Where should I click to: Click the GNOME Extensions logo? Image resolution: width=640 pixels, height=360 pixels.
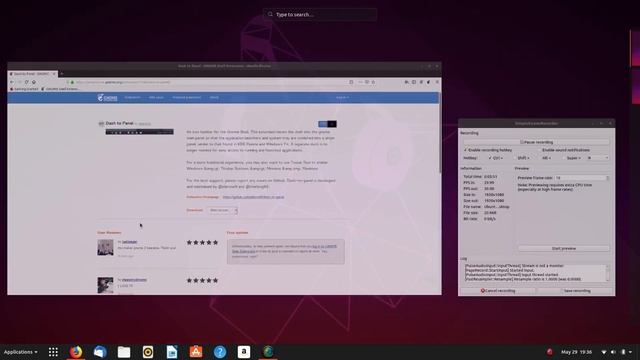tap(107, 98)
